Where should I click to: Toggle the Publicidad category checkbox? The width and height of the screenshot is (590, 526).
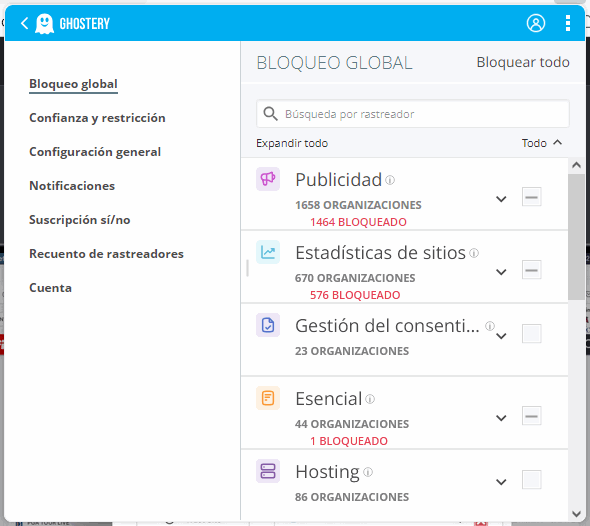pyautogui.click(x=531, y=197)
